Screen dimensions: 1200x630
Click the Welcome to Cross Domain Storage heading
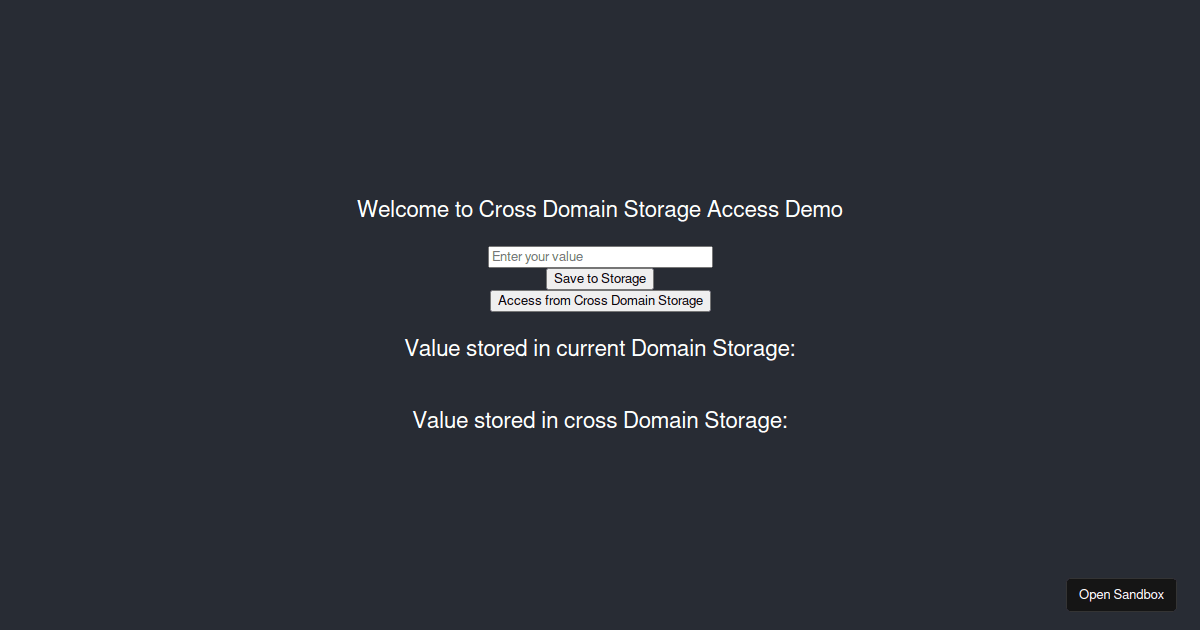pos(600,209)
